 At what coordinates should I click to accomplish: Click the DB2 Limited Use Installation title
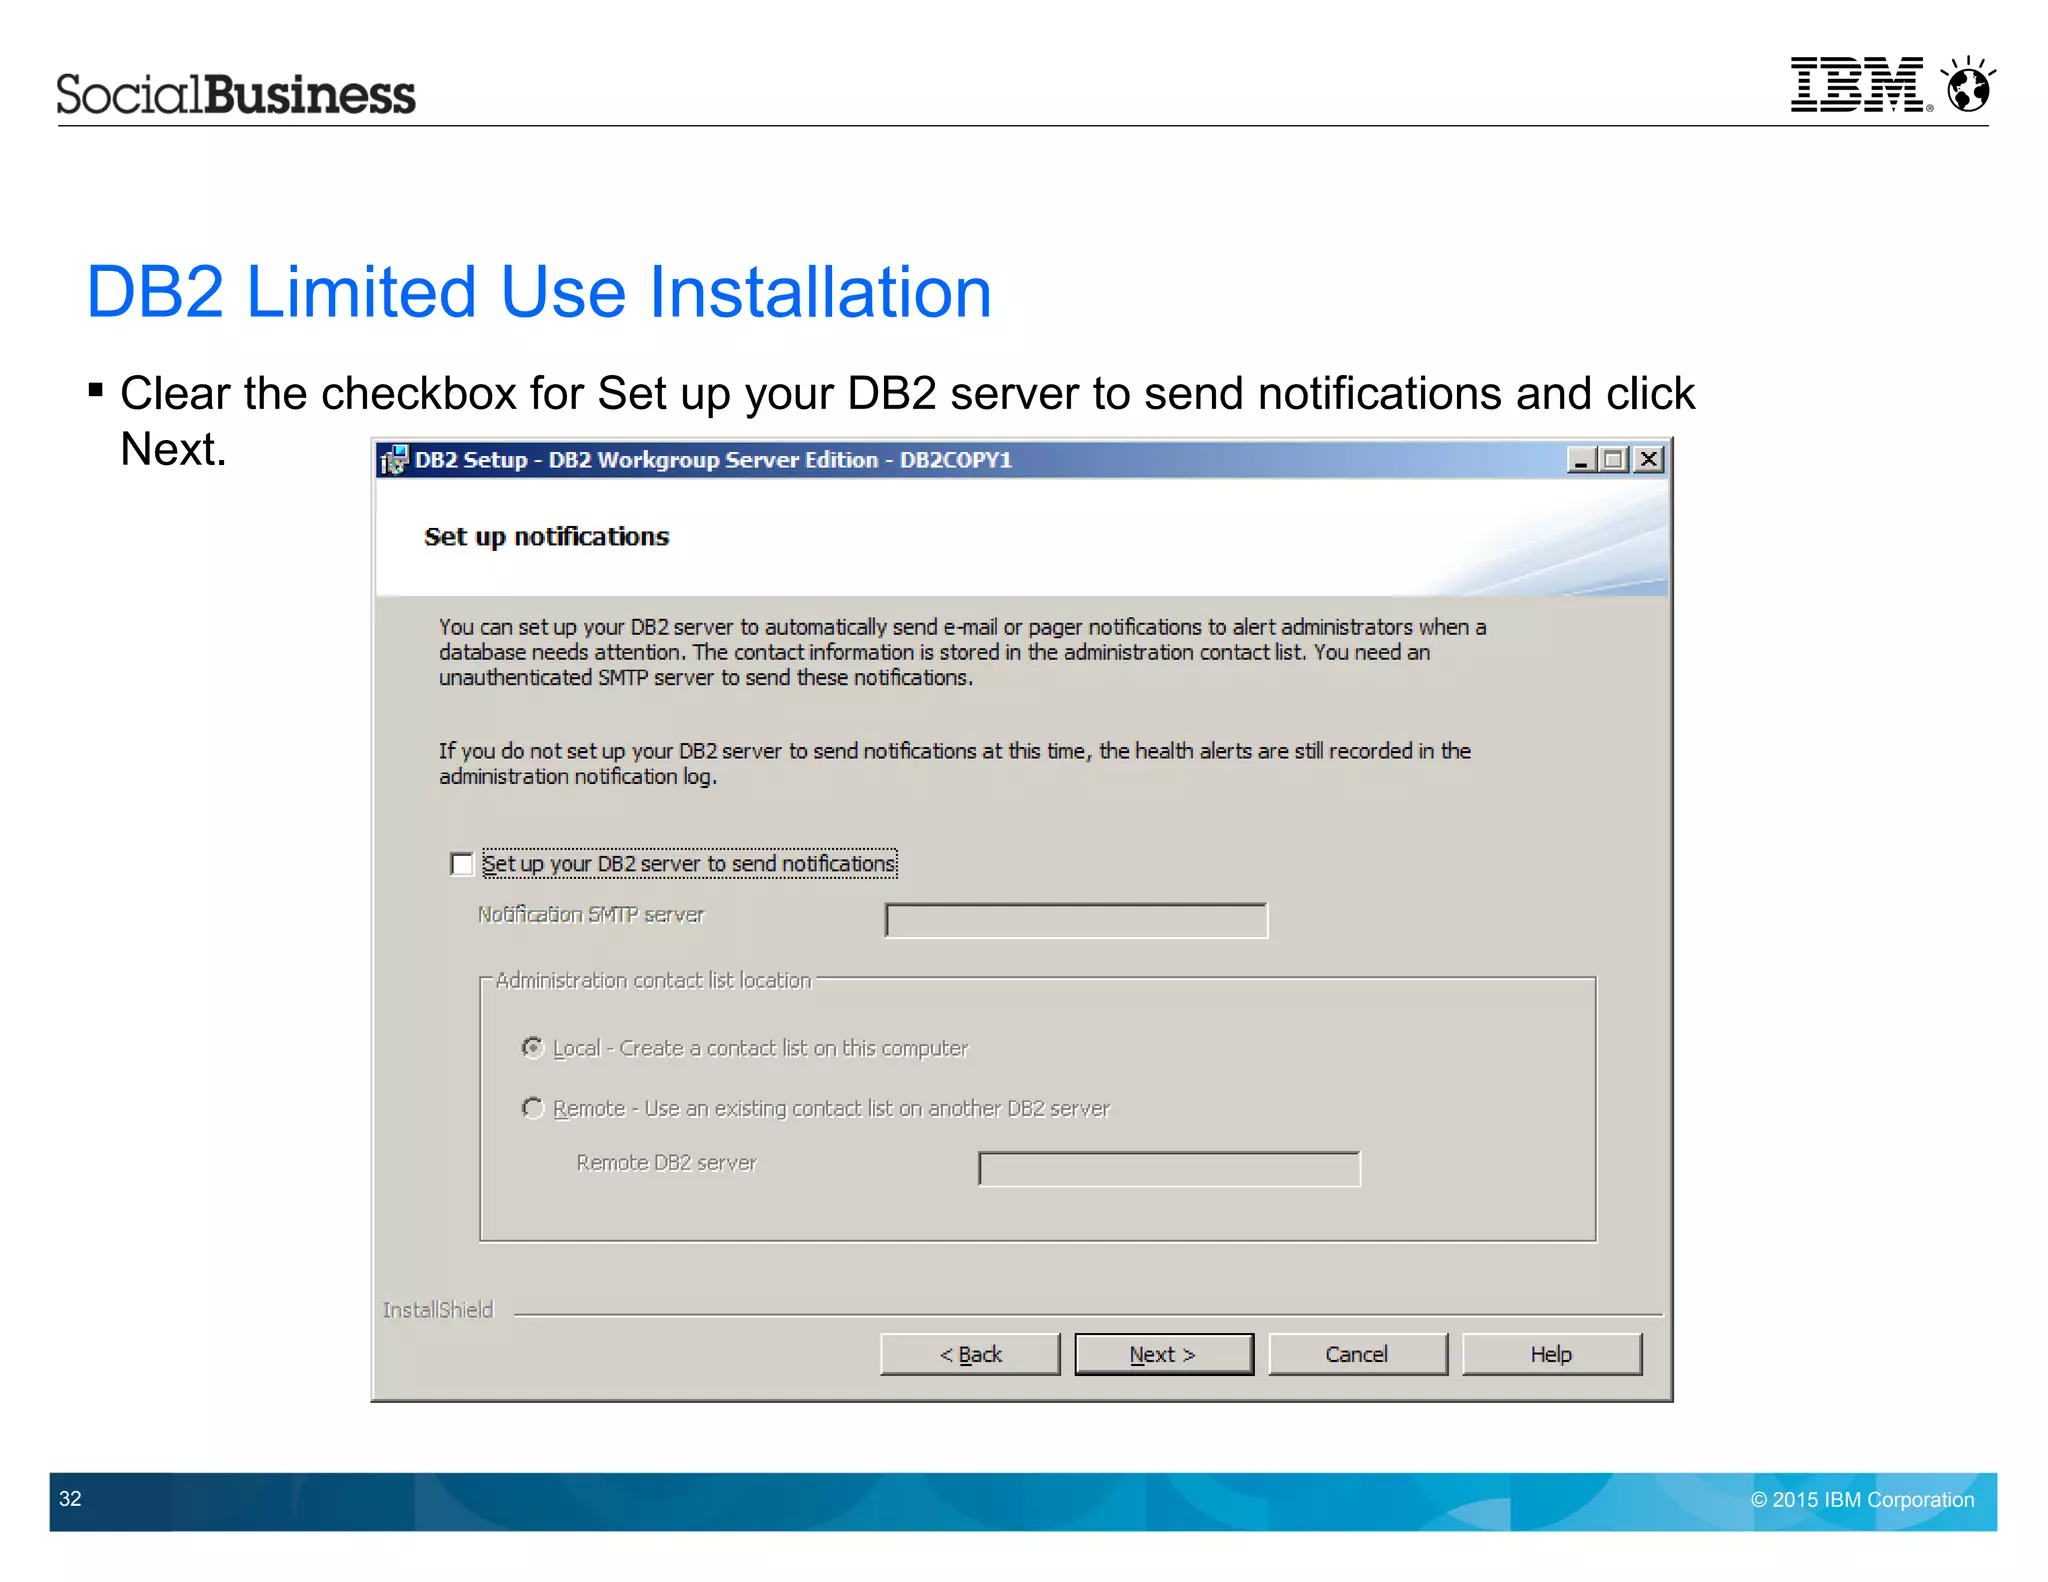click(539, 292)
